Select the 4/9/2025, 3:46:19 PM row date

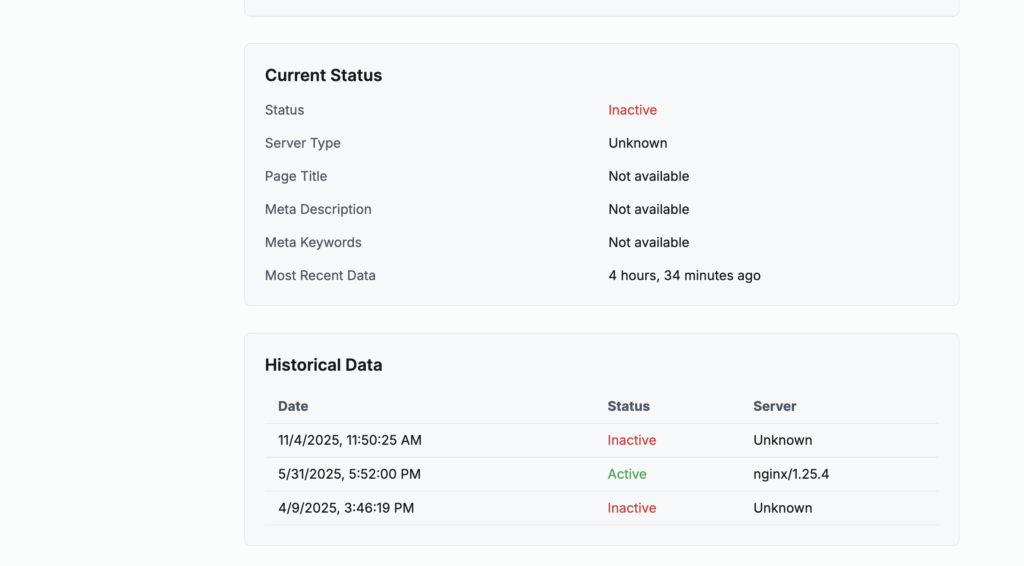click(x=346, y=508)
